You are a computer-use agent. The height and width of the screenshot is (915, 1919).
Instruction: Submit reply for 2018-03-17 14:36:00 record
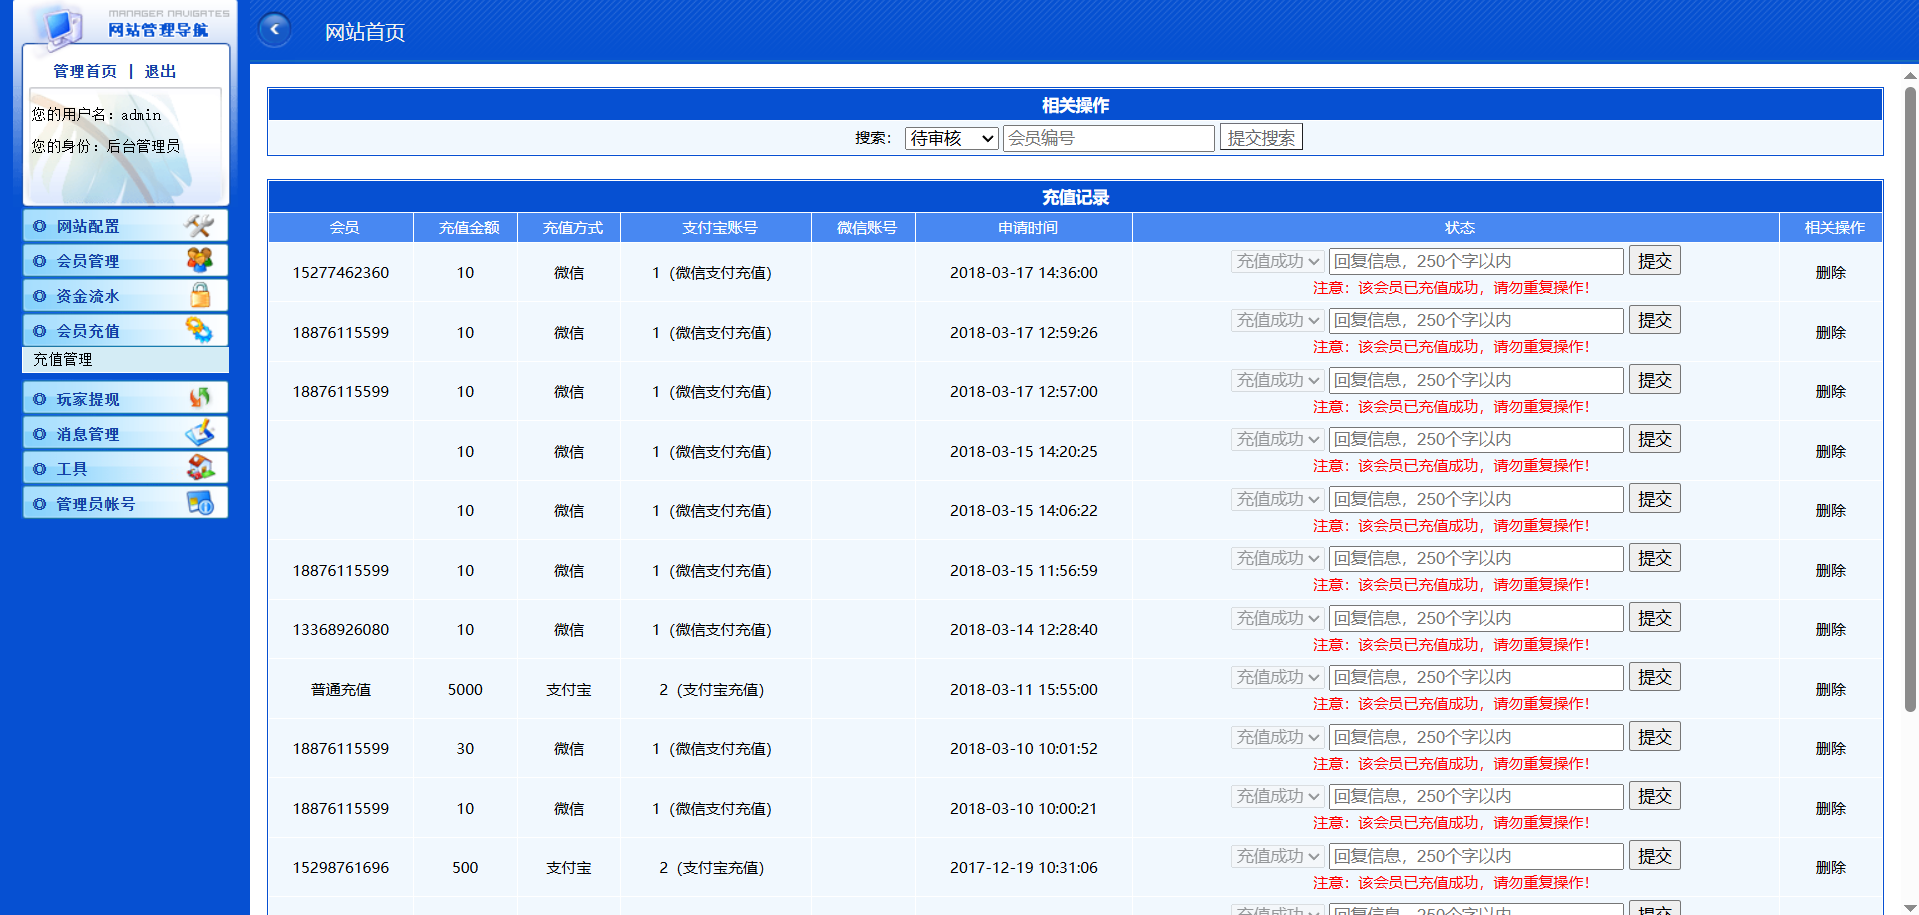coord(1654,260)
